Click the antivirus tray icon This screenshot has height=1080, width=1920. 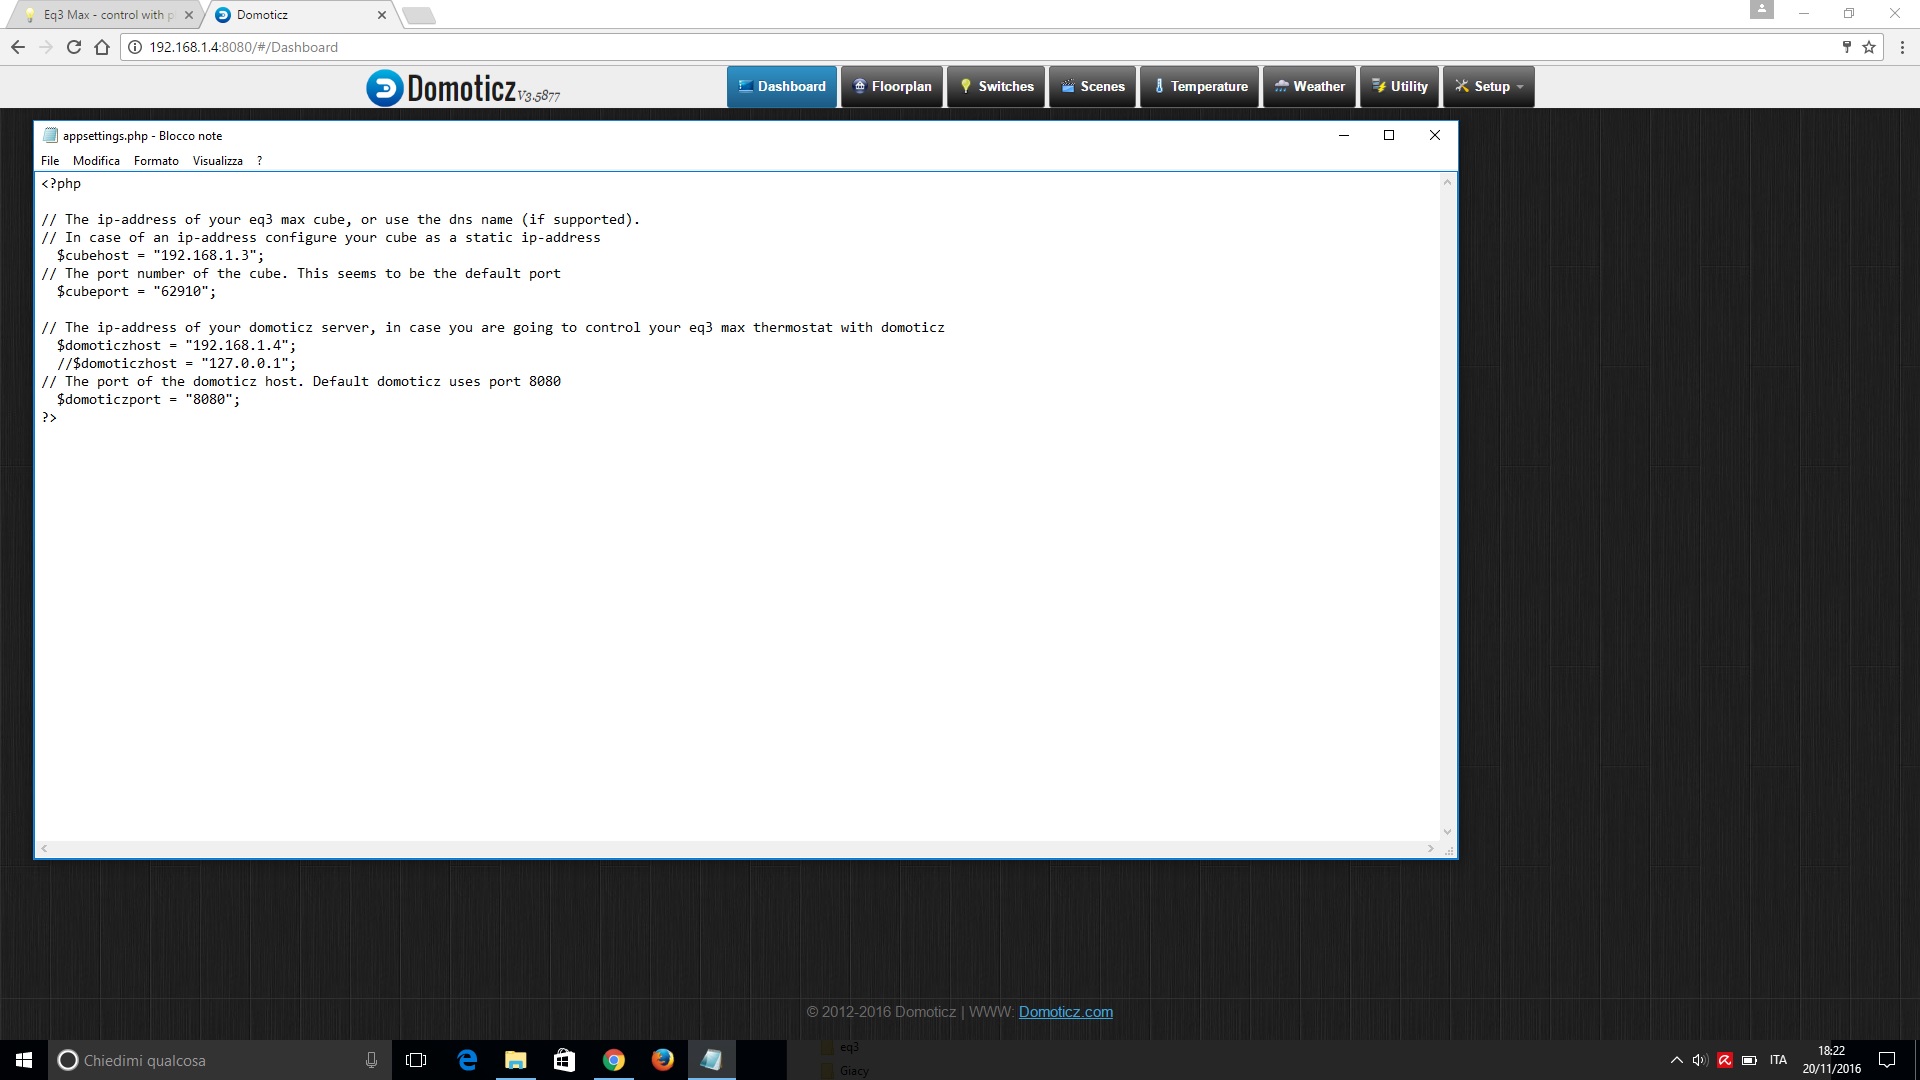click(1725, 1060)
